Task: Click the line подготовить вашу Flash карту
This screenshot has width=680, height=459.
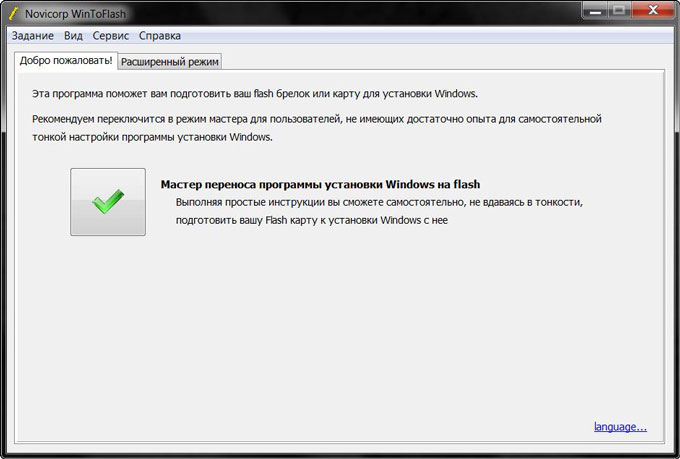Action: coord(311,220)
